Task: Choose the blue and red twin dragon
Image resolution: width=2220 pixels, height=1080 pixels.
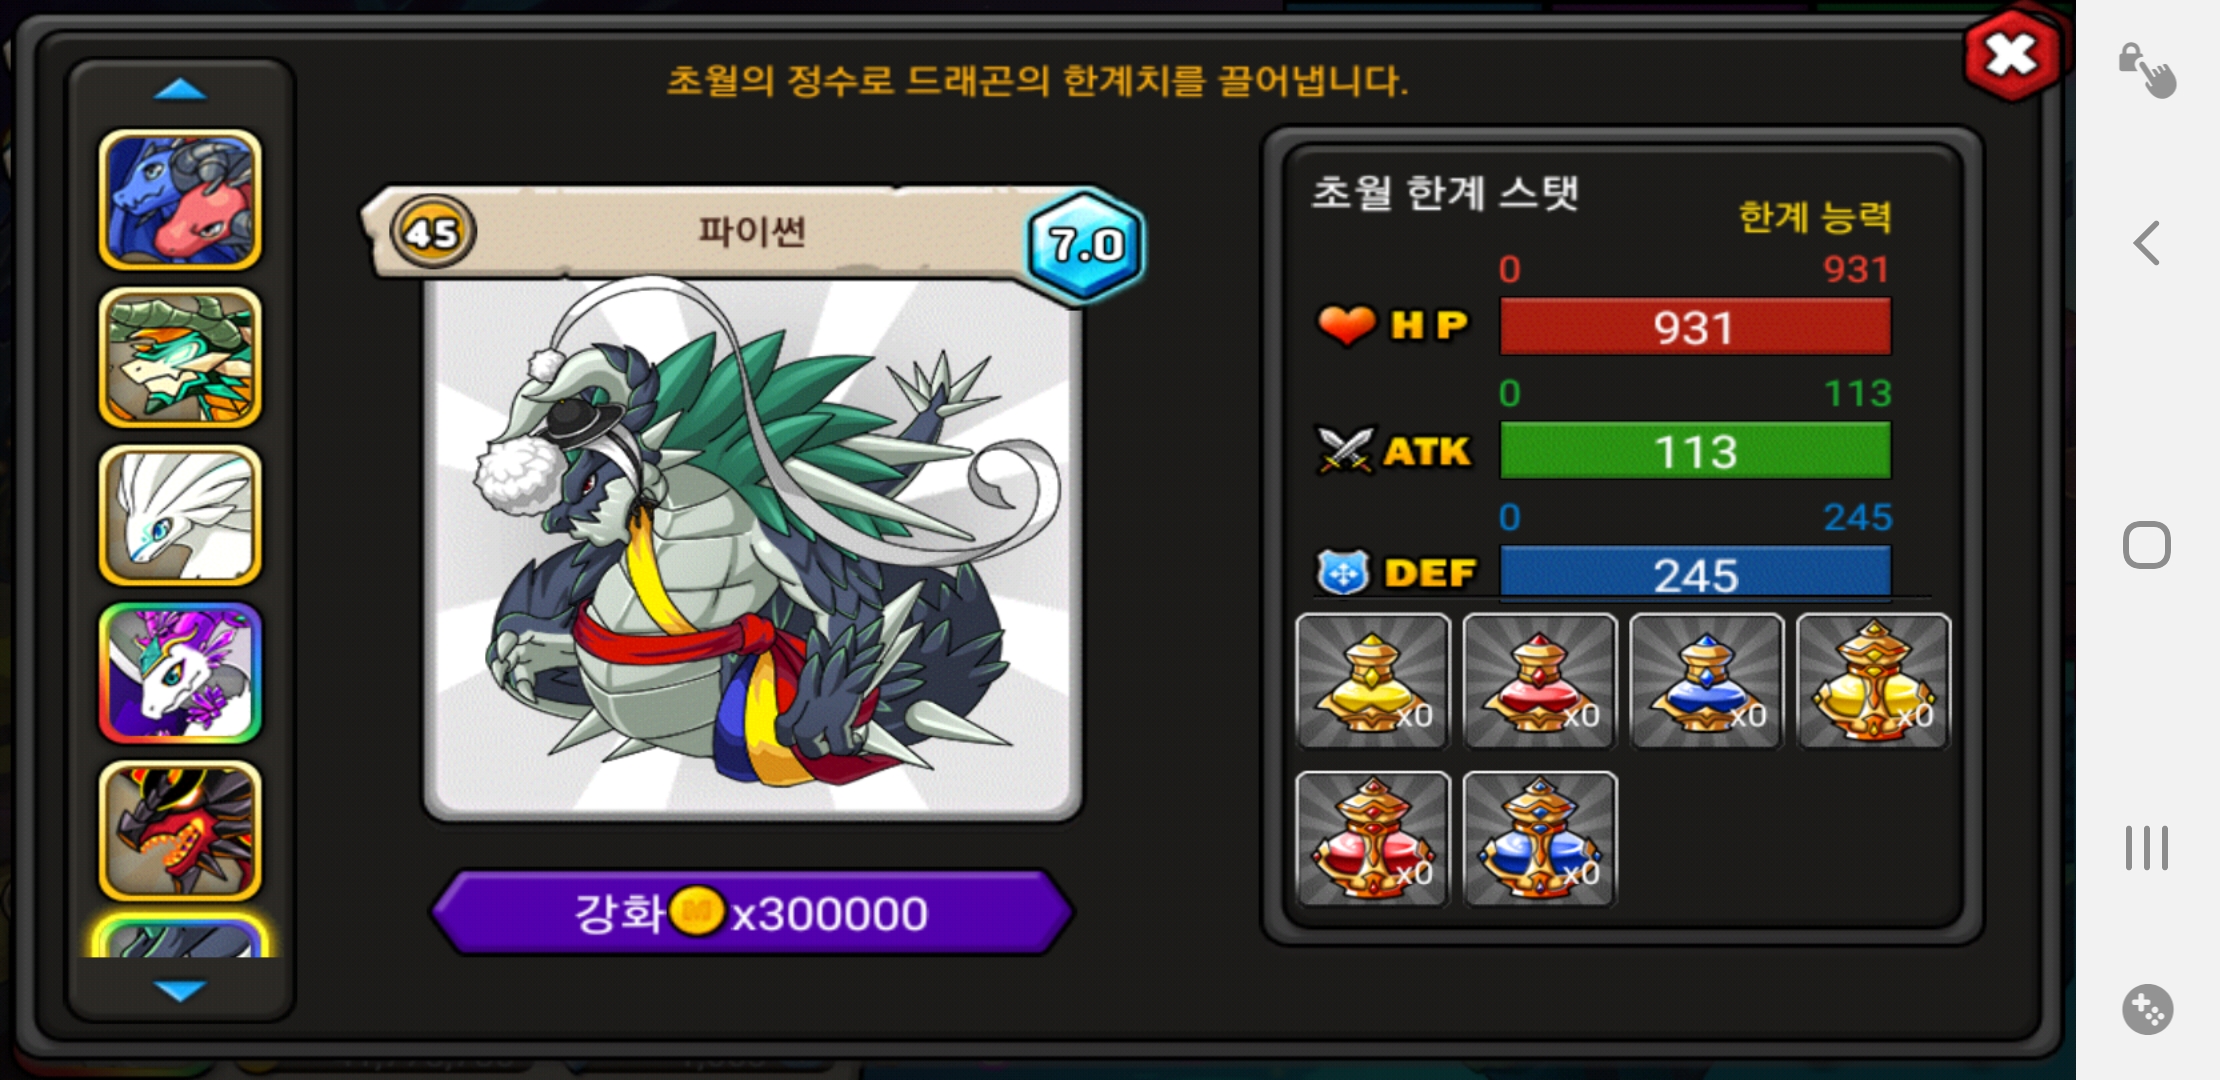Action: click(180, 200)
